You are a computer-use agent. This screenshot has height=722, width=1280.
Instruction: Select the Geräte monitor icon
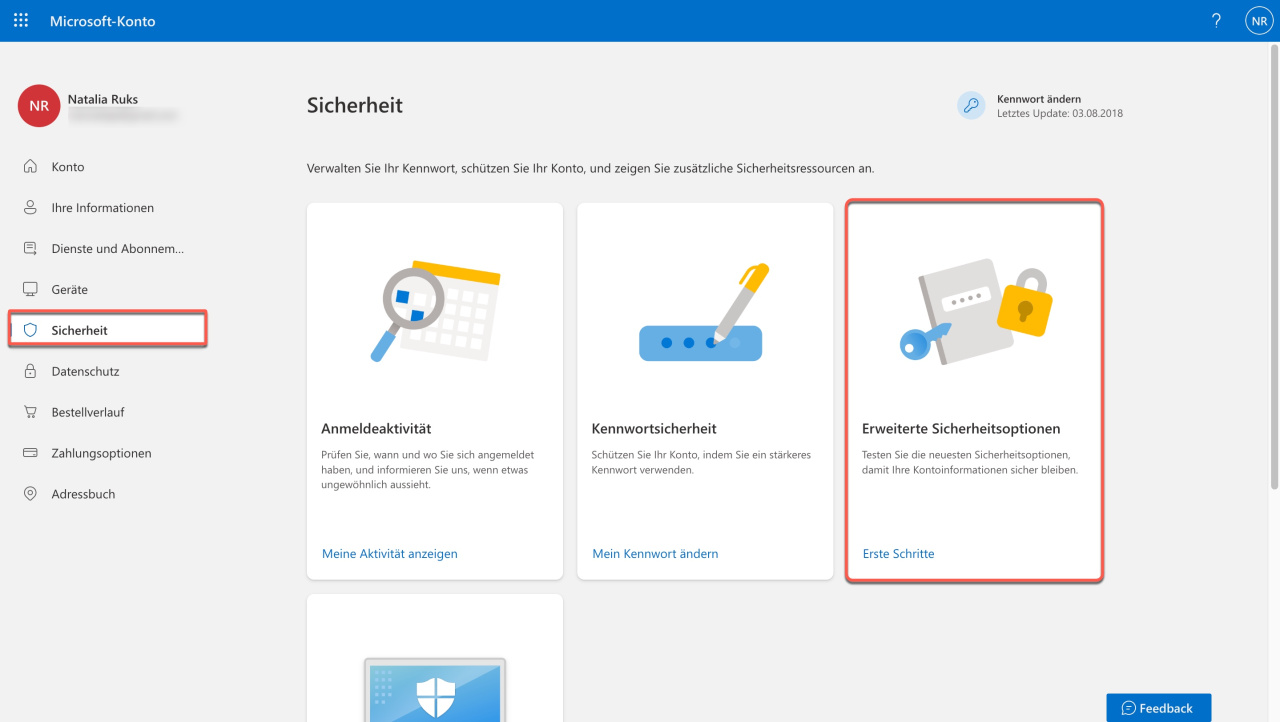coord(30,289)
